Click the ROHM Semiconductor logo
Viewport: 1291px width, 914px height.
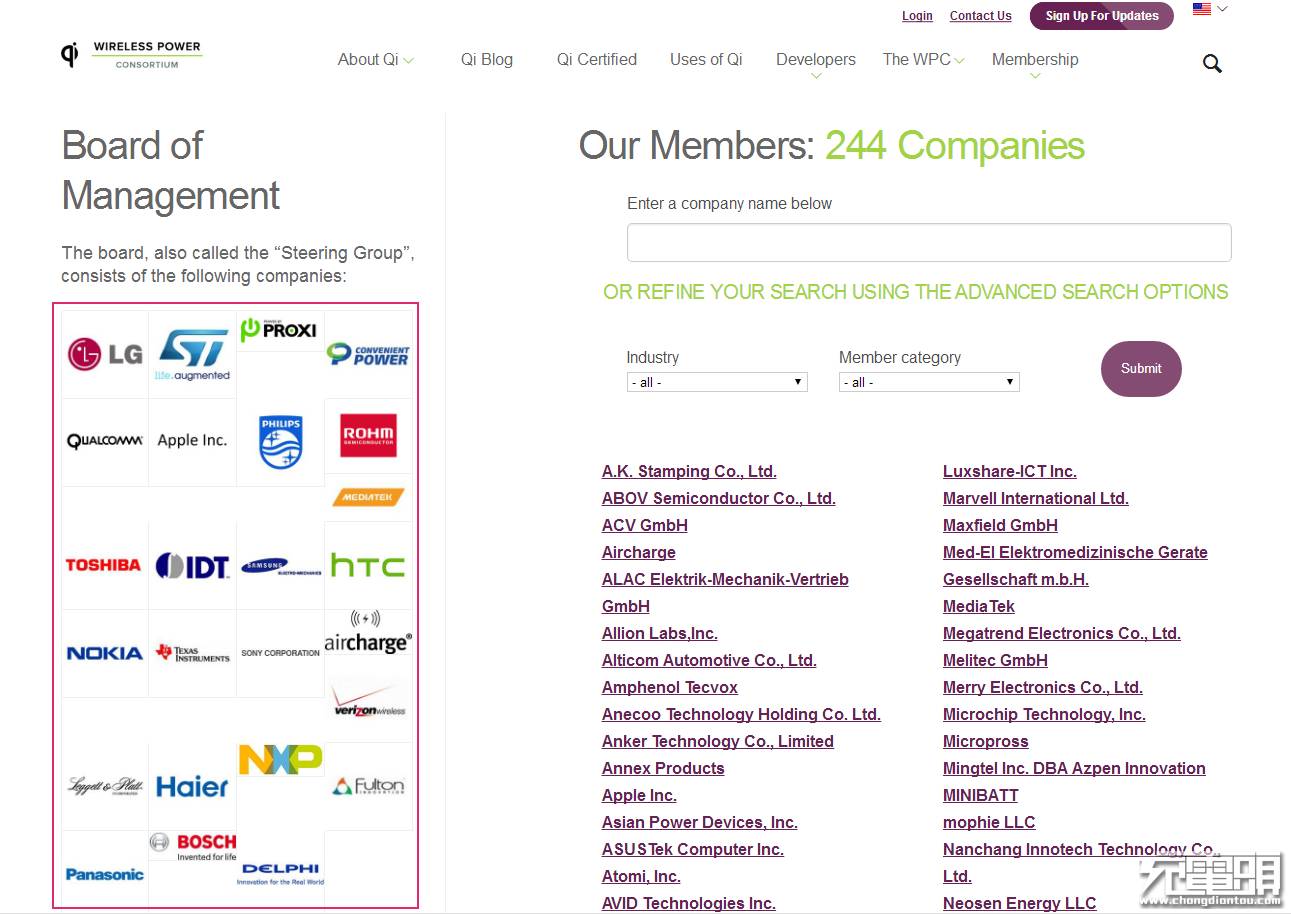(x=368, y=435)
